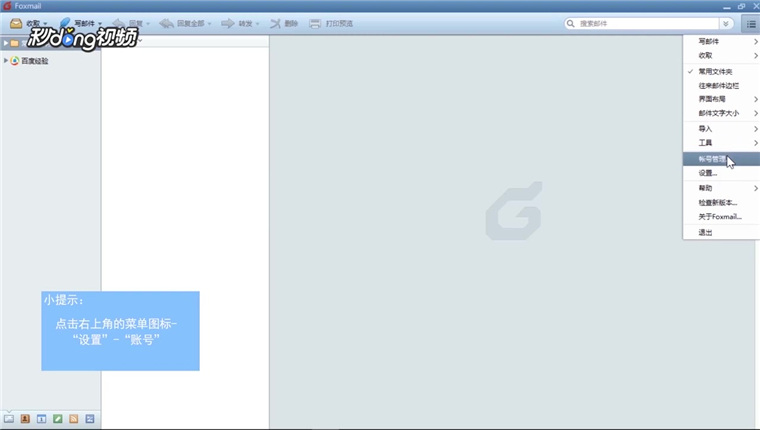Click the last blue icon in bottom bar
760x430 pixels.
tap(90, 419)
